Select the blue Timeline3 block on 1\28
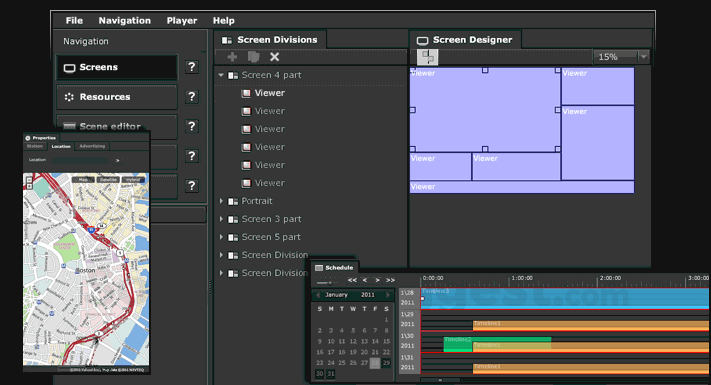Viewport: 711px width, 385px height. tap(565, 298)
